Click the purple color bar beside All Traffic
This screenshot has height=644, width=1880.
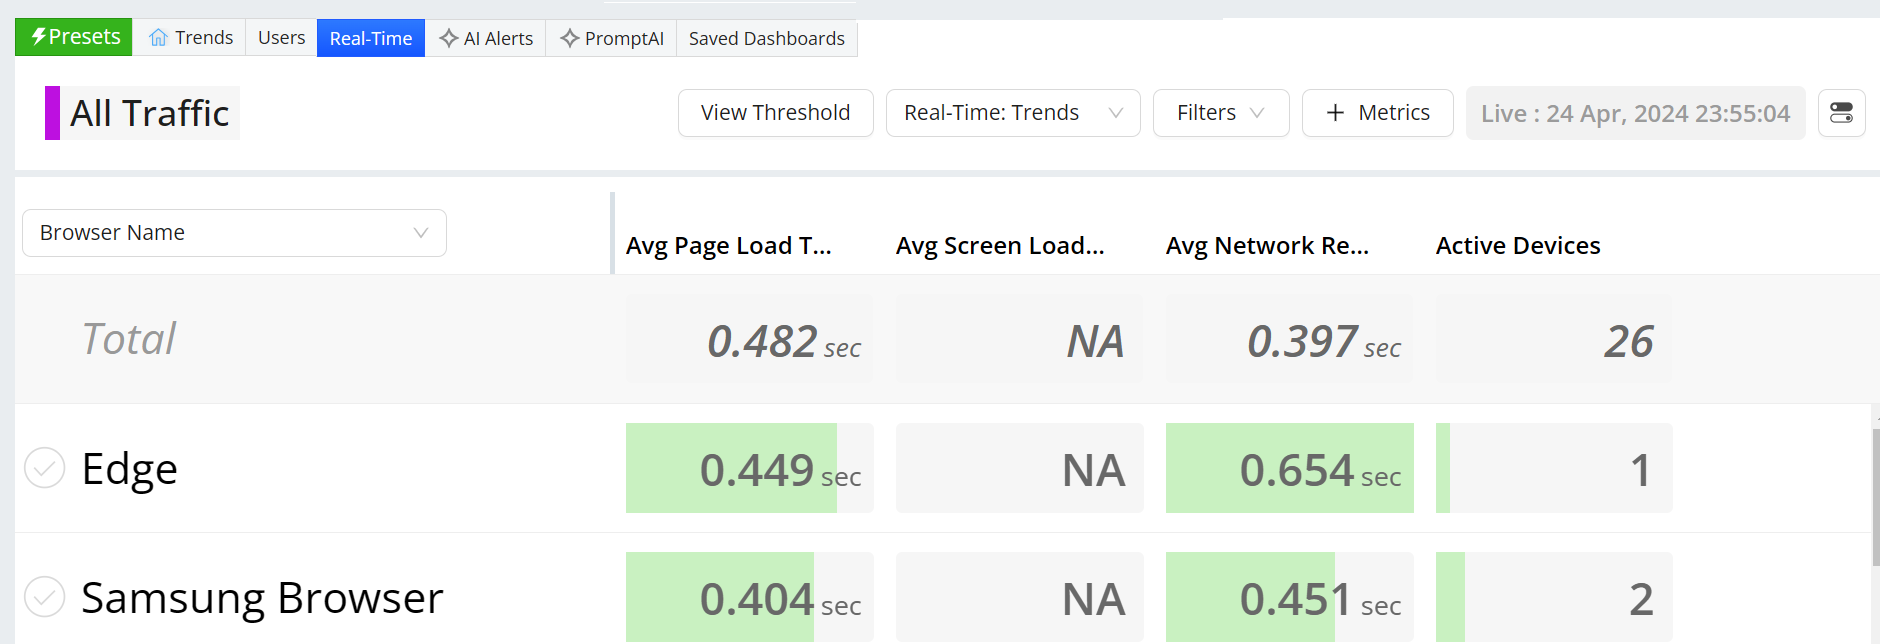click(52, 113)
